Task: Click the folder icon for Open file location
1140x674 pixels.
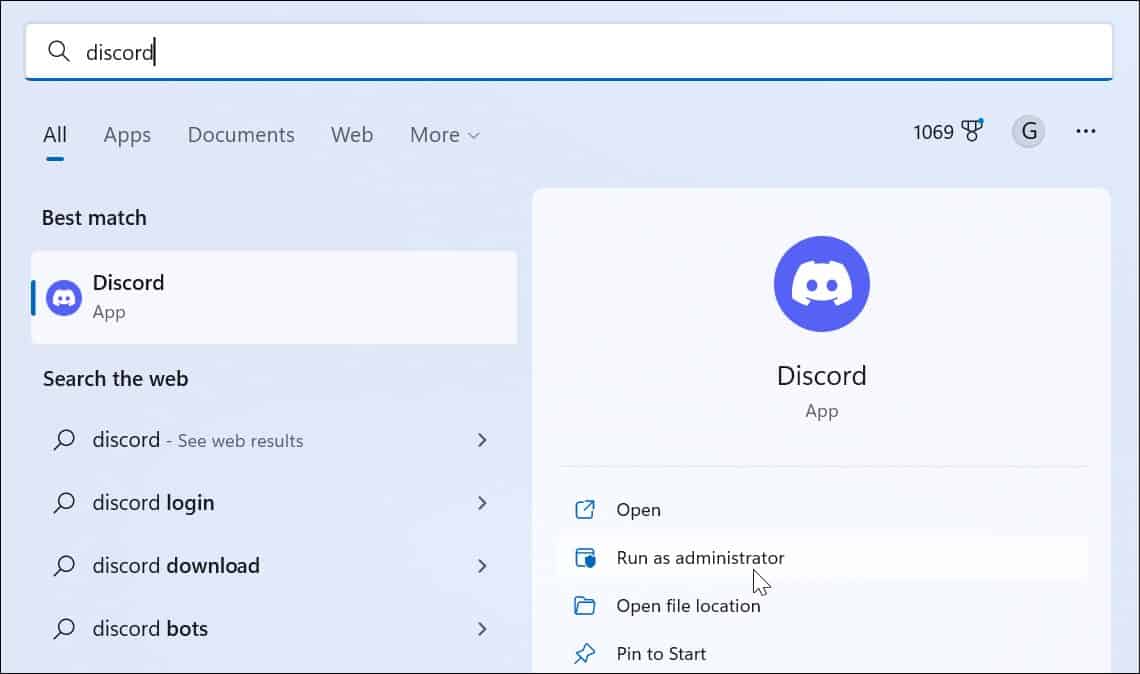Action: pyautogui.click(x=585, y=606)
